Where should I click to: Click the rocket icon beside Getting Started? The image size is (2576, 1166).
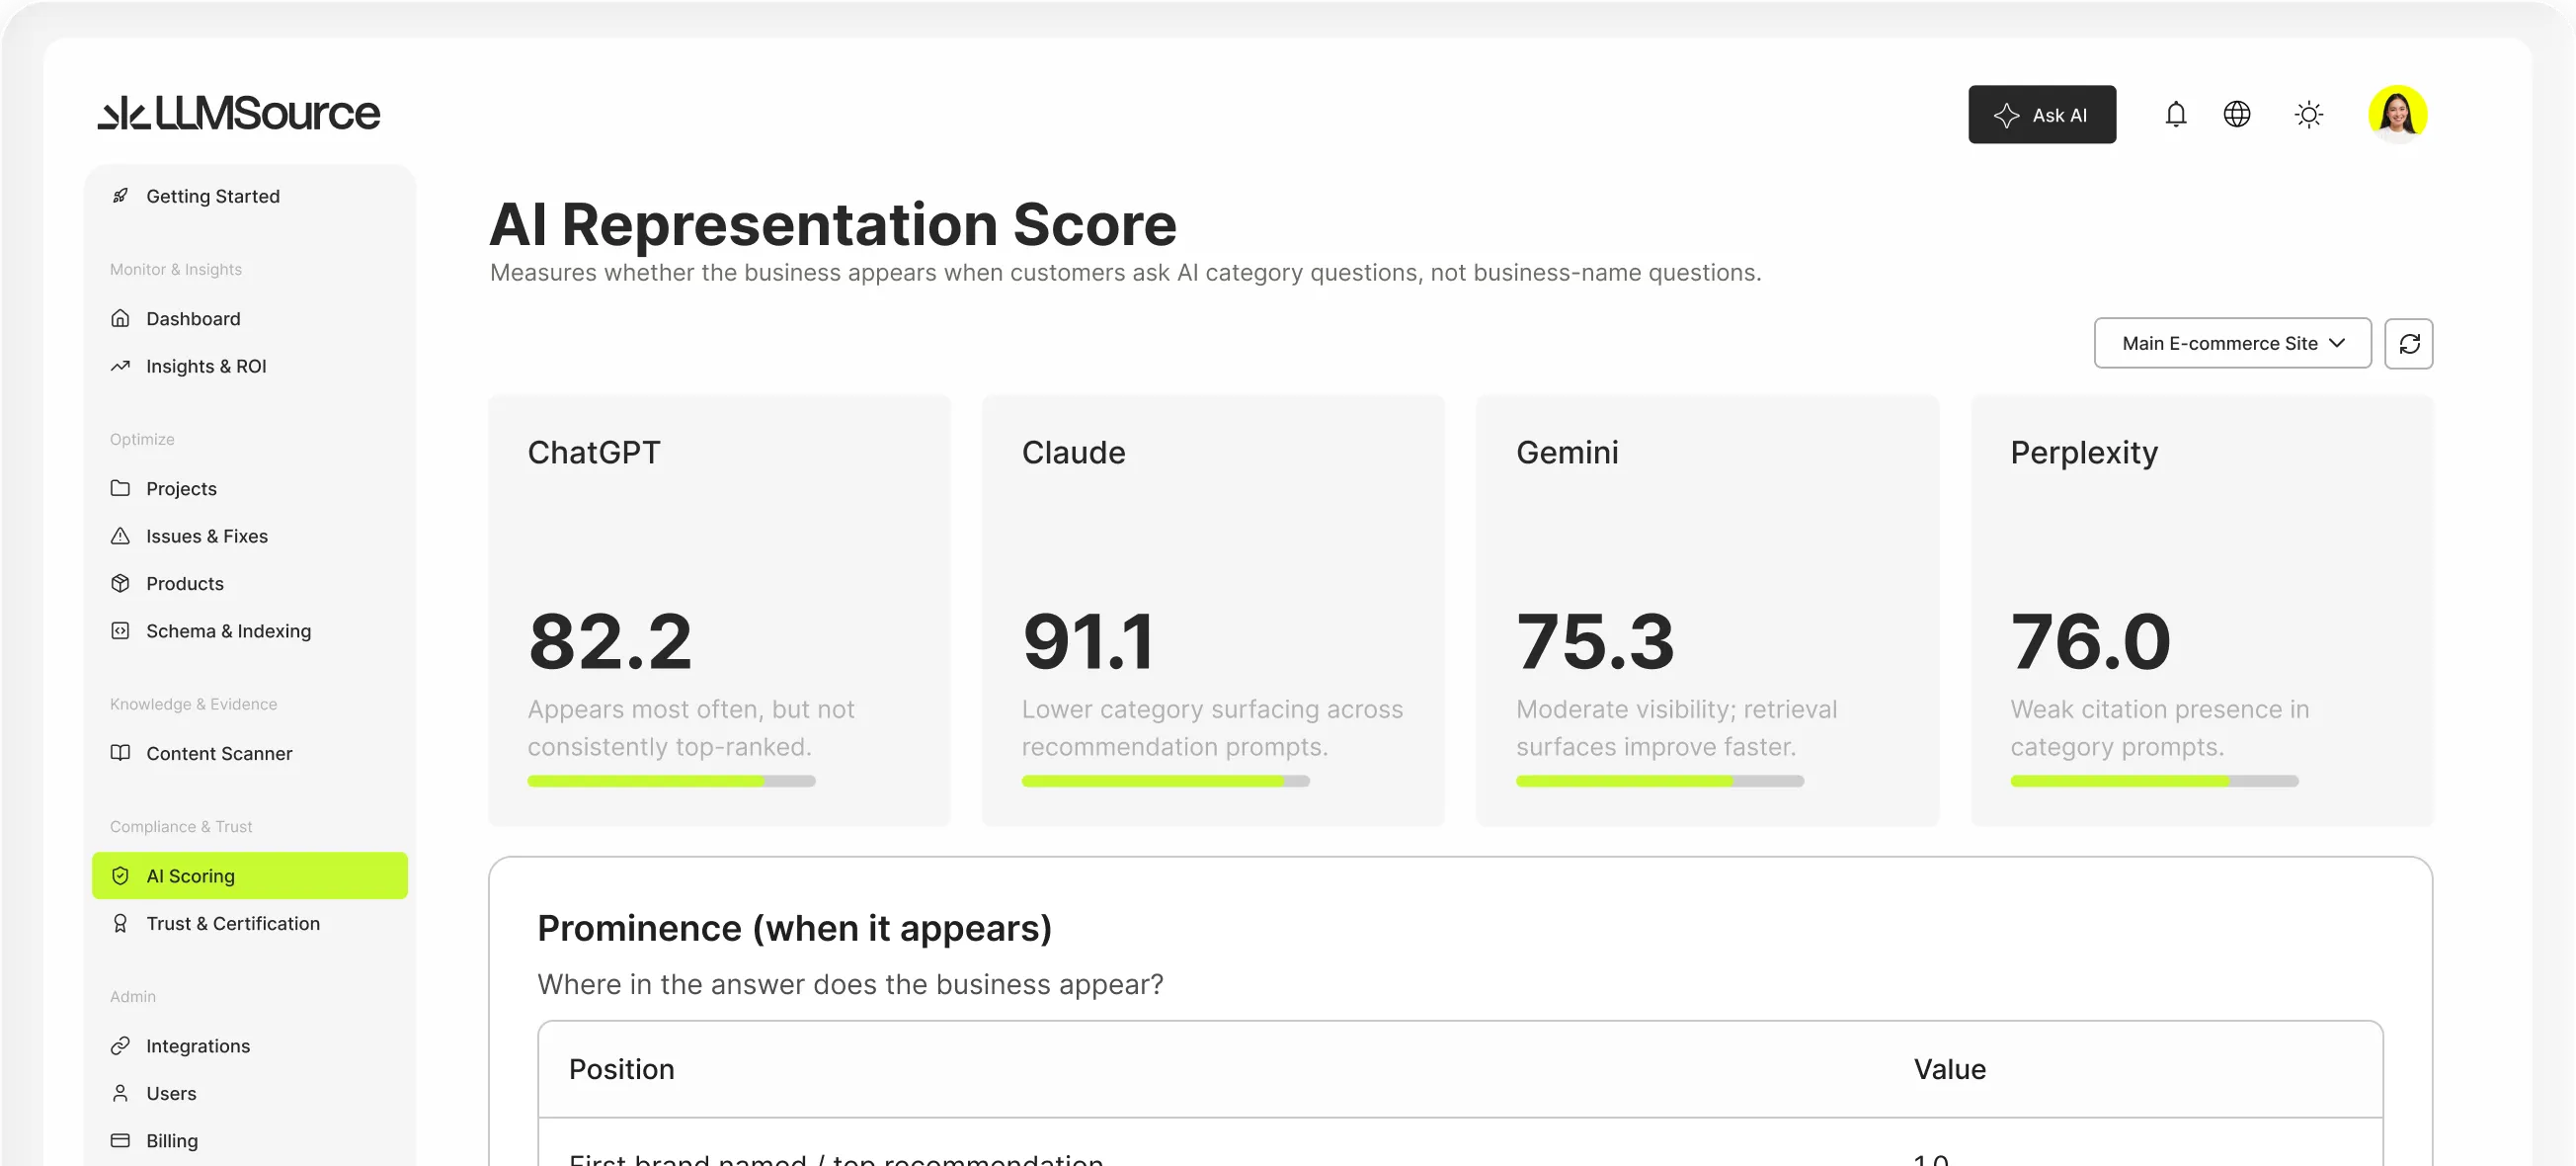pyautogui.click(x=120, y=196)
